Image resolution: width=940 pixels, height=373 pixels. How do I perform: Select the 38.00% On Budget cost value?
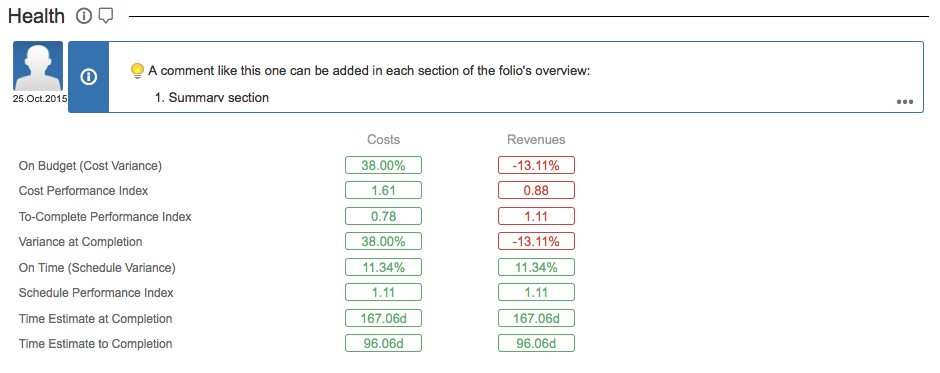pyautogui.click(x=384, y=165)
